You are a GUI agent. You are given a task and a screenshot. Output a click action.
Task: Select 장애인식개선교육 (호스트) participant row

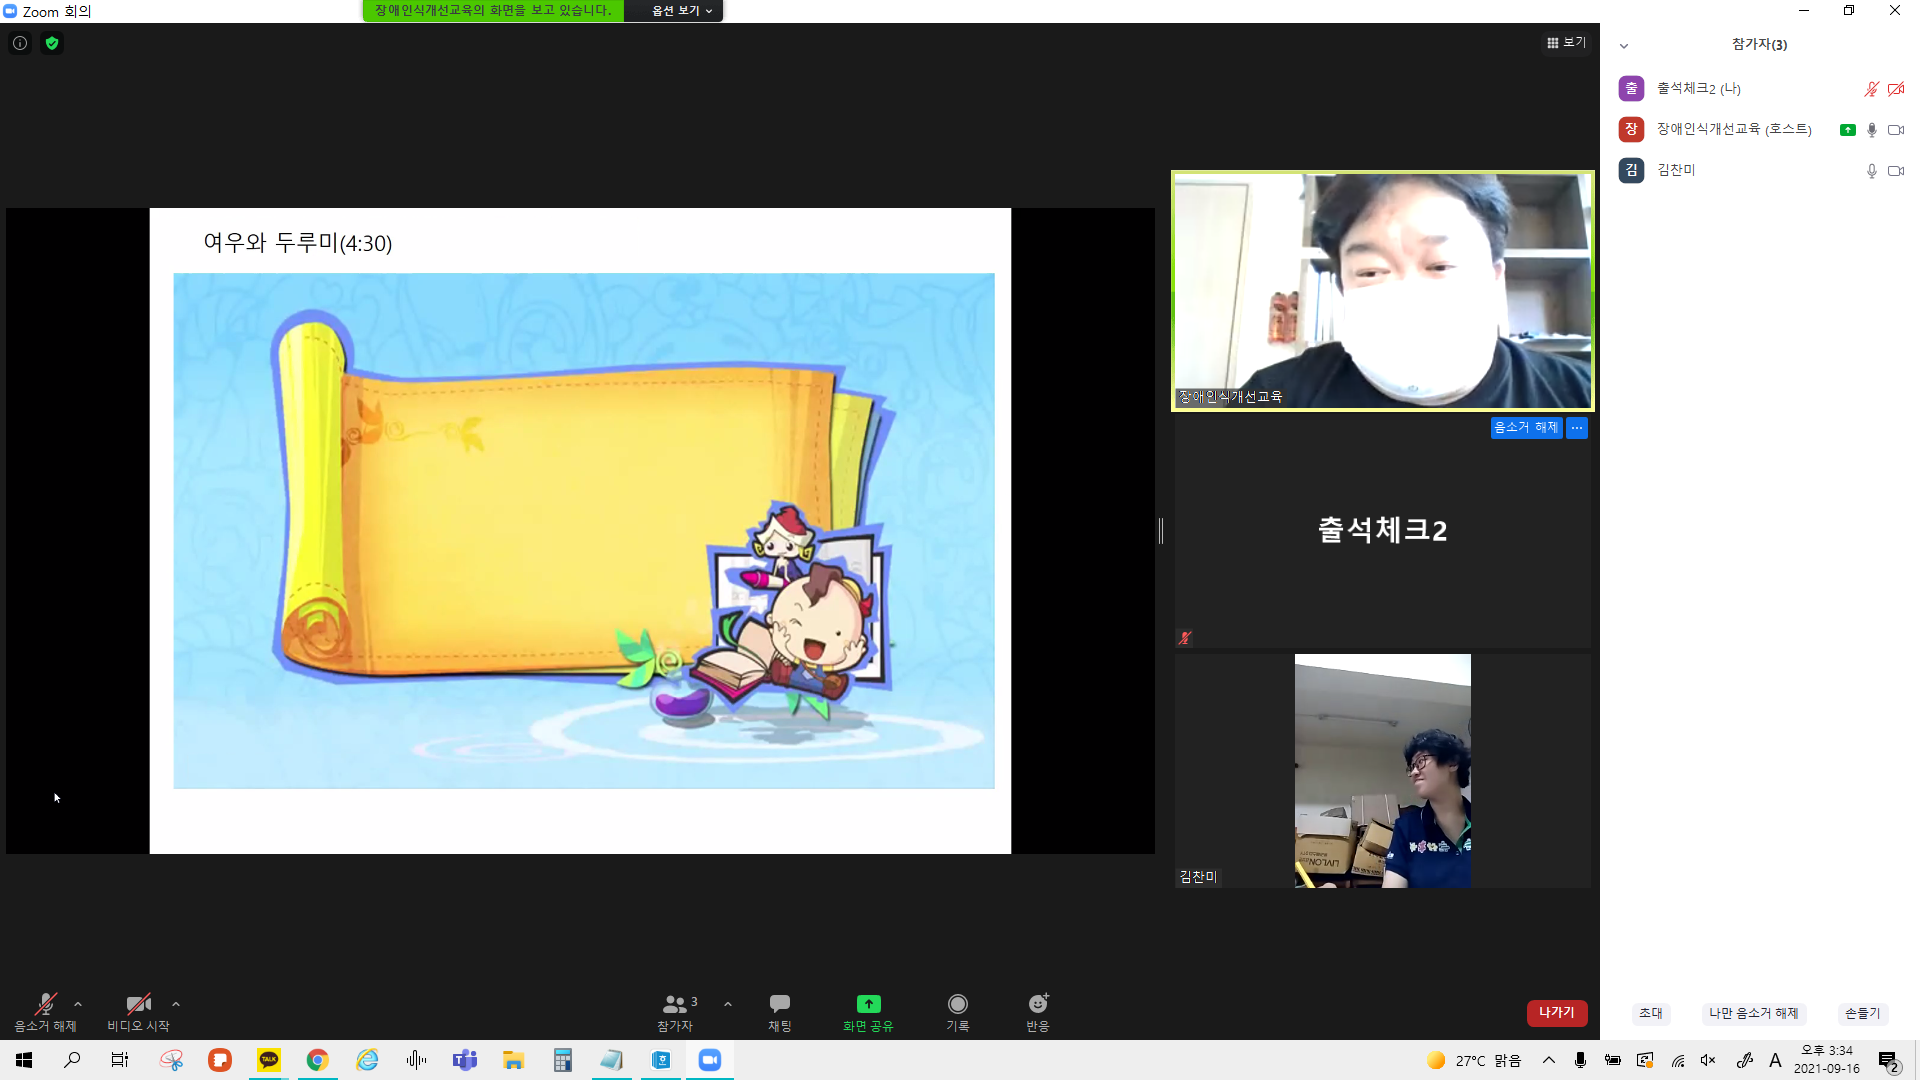click(1760, 129)
